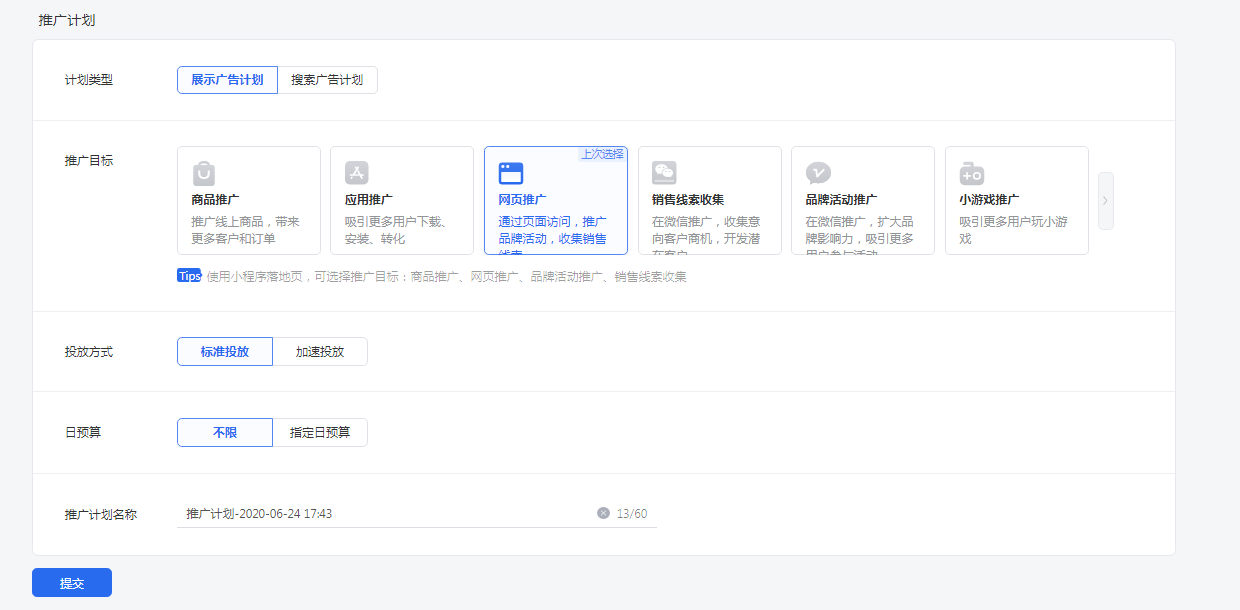Expand more promotion goals with right chevron

1105,200
